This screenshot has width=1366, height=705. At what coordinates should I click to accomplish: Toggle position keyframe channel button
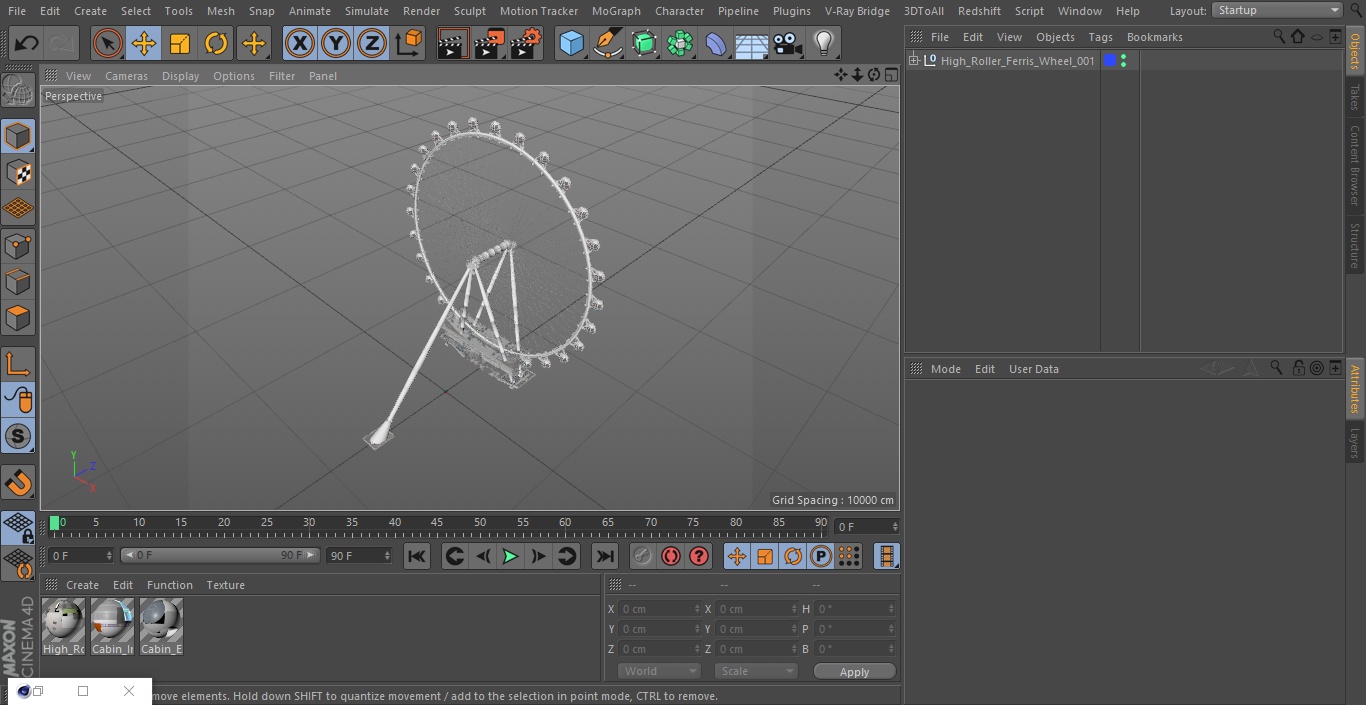click(737, 556)
